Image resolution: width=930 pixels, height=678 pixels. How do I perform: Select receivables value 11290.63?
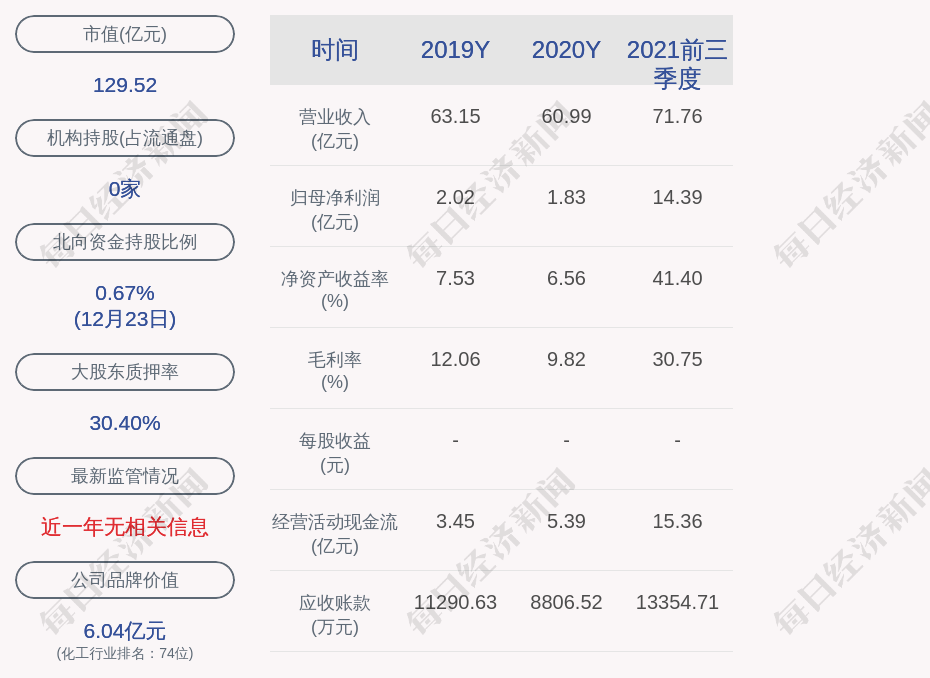[x=455, y=602]
